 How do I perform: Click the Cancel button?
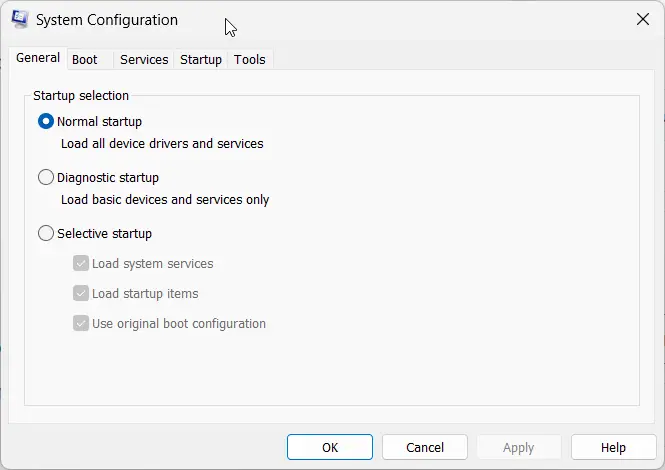(x=425, y=447)
